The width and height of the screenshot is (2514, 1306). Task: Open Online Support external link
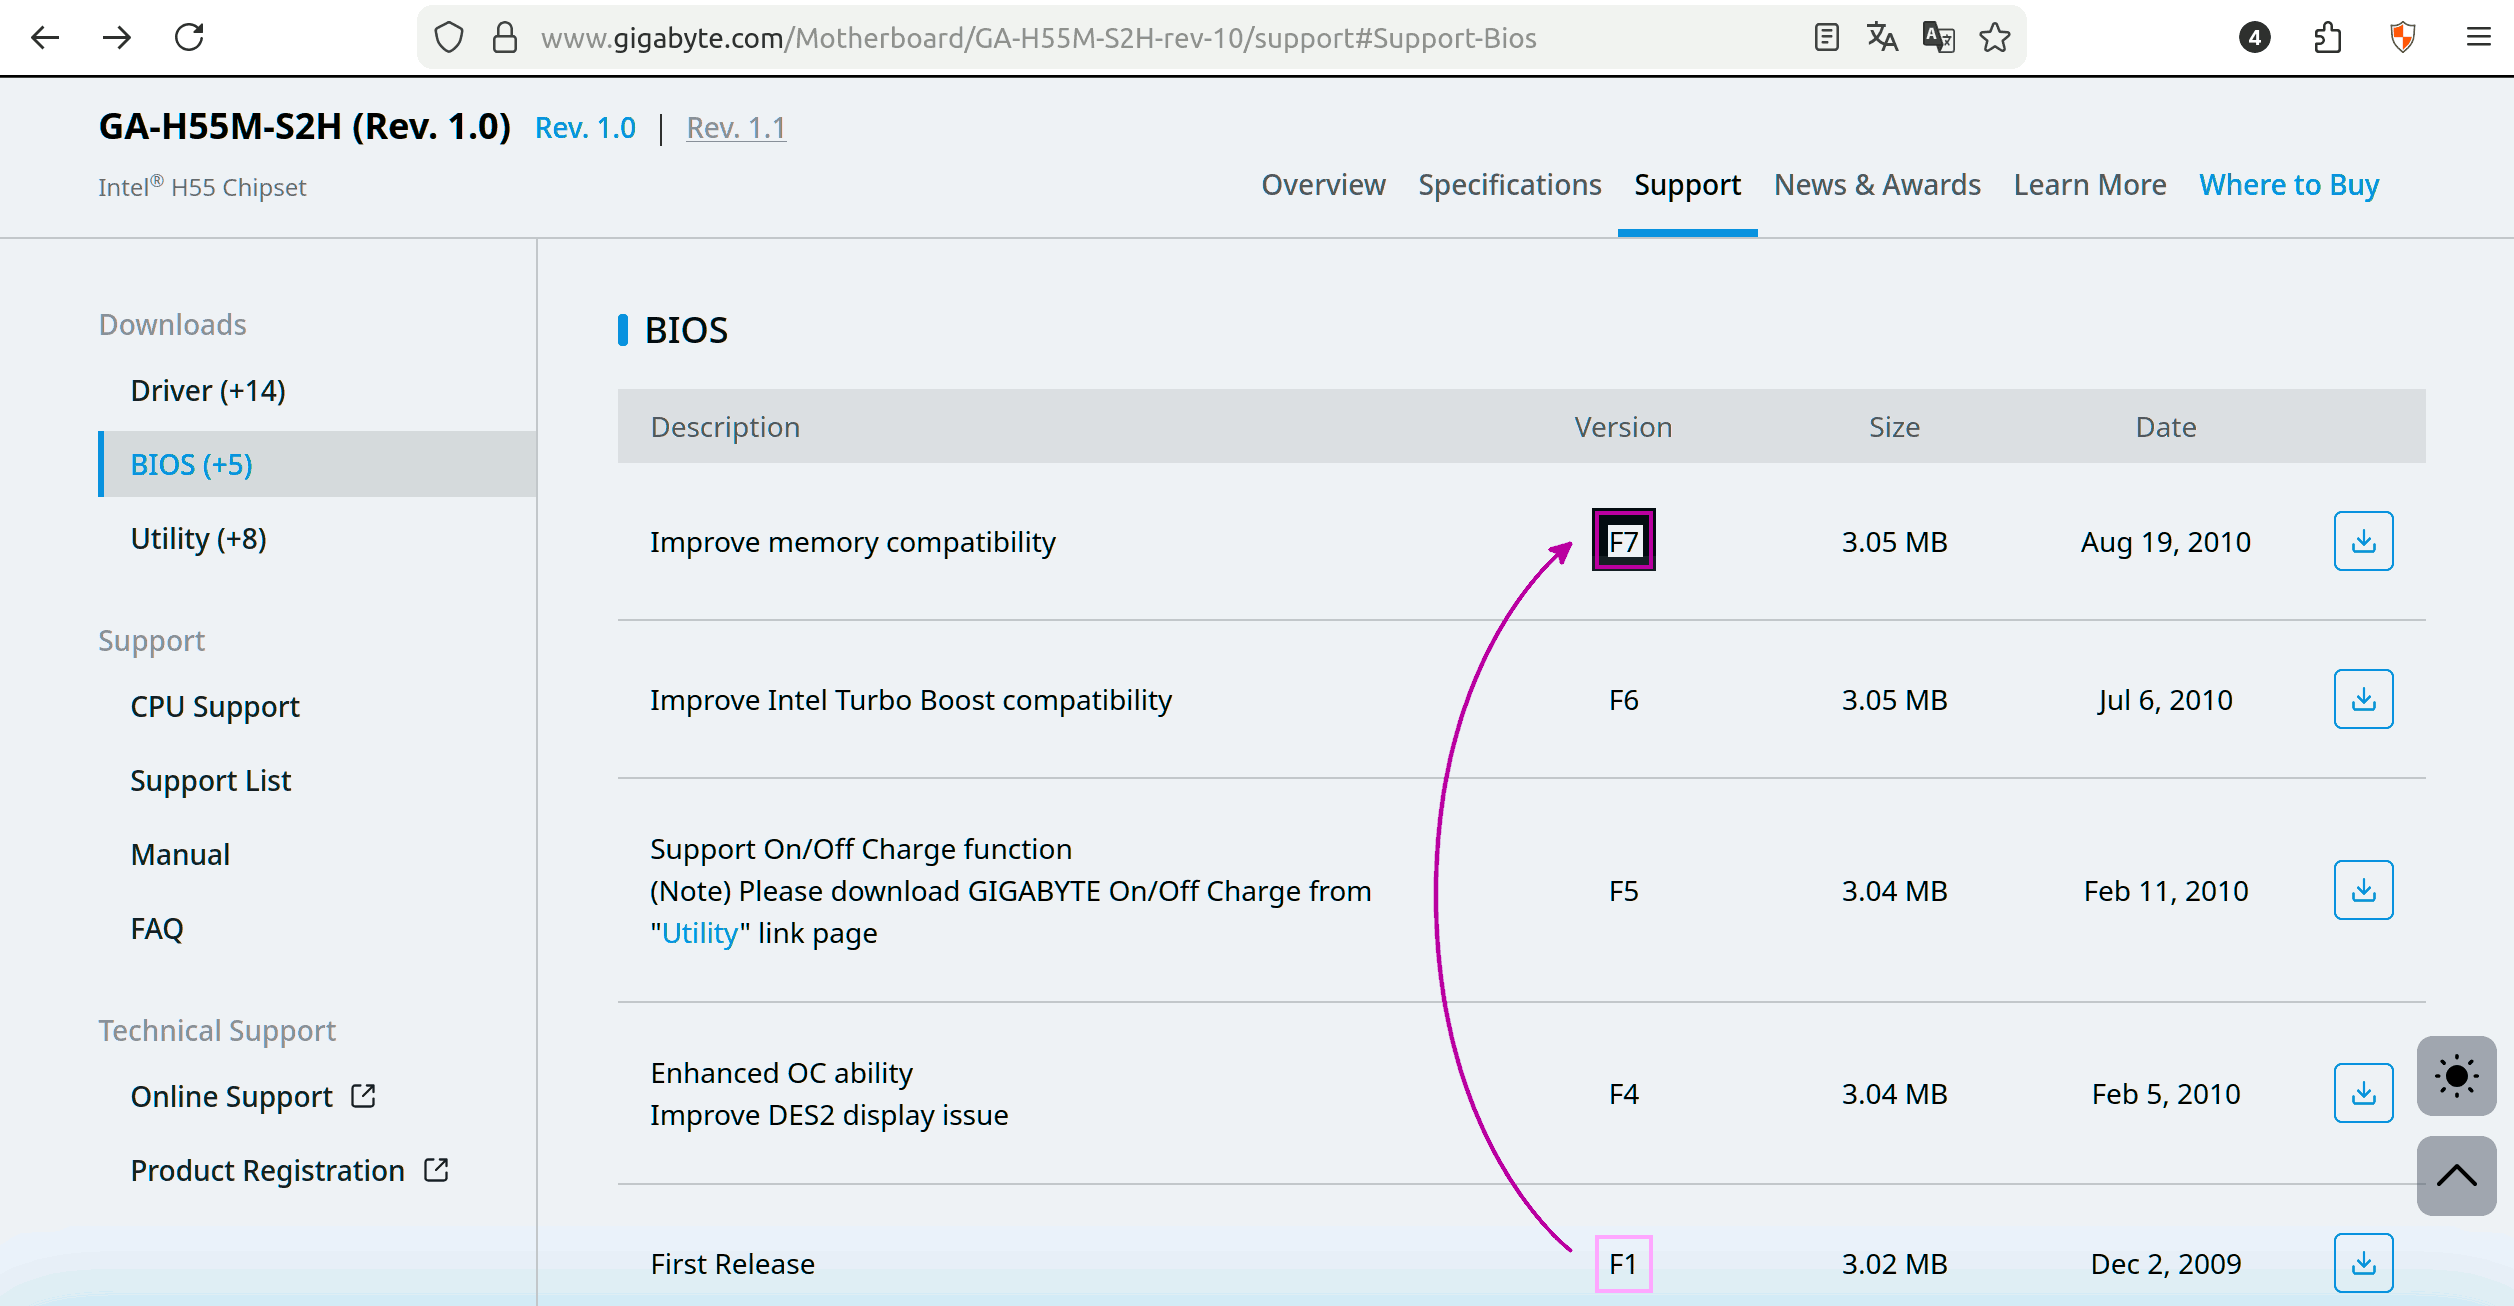253,1097
